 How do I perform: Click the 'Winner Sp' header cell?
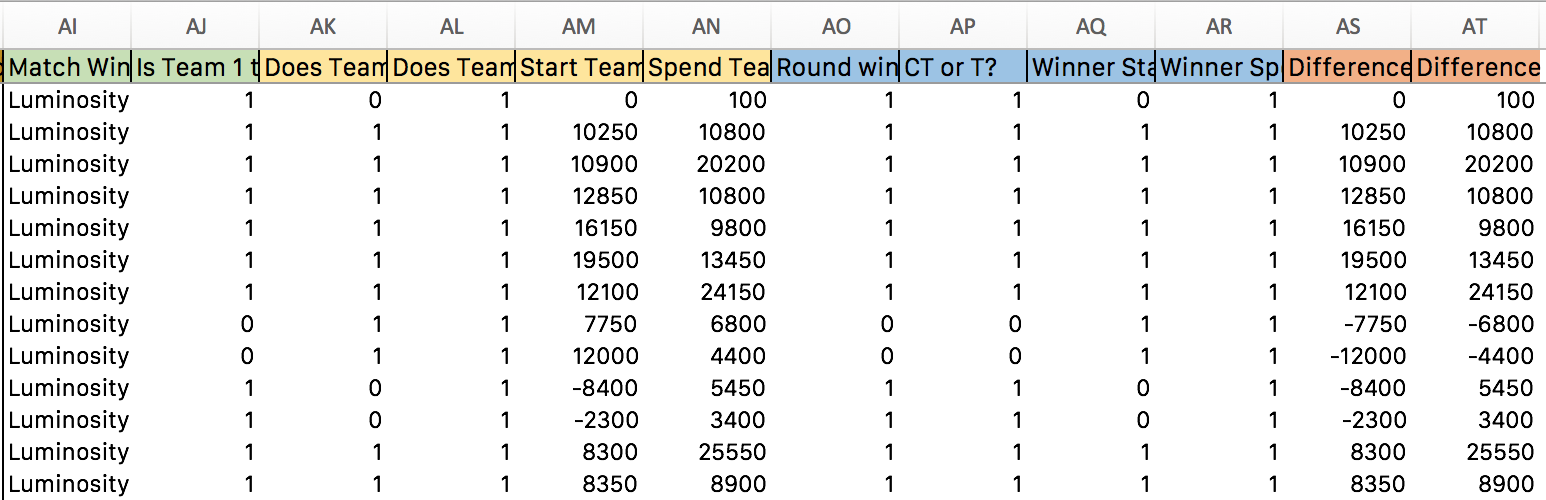coord(1219,67)
